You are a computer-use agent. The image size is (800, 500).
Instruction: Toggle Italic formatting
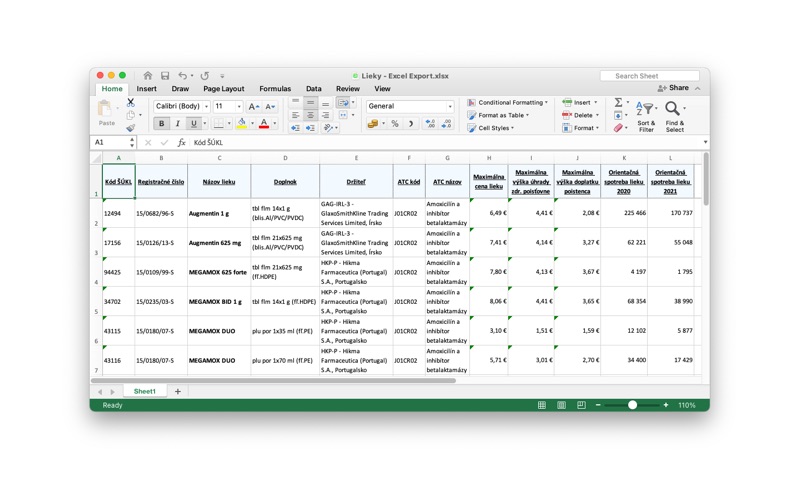178,123
